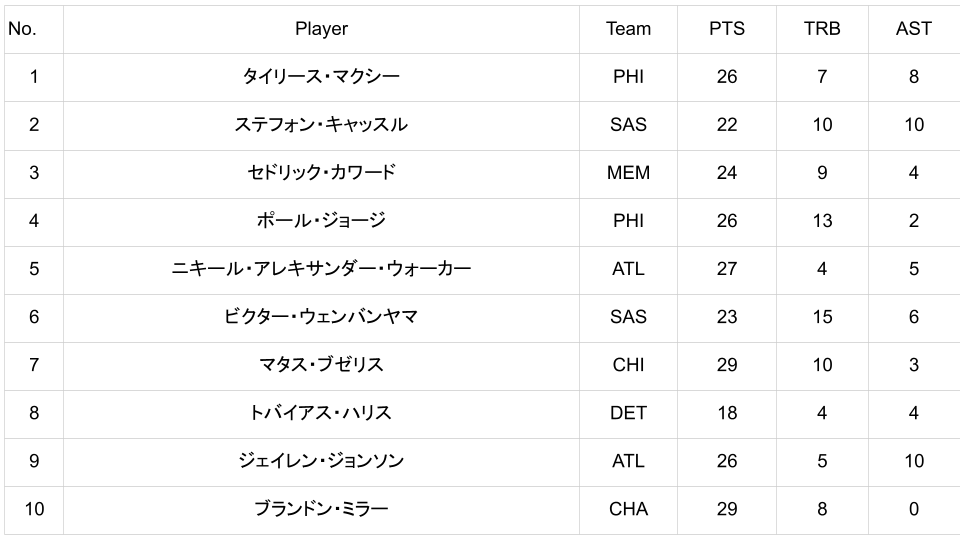This screenshot has width=960, height=540.
Task: Click player ビクター・ウェンバンヤマ
Action: [321, 317]
